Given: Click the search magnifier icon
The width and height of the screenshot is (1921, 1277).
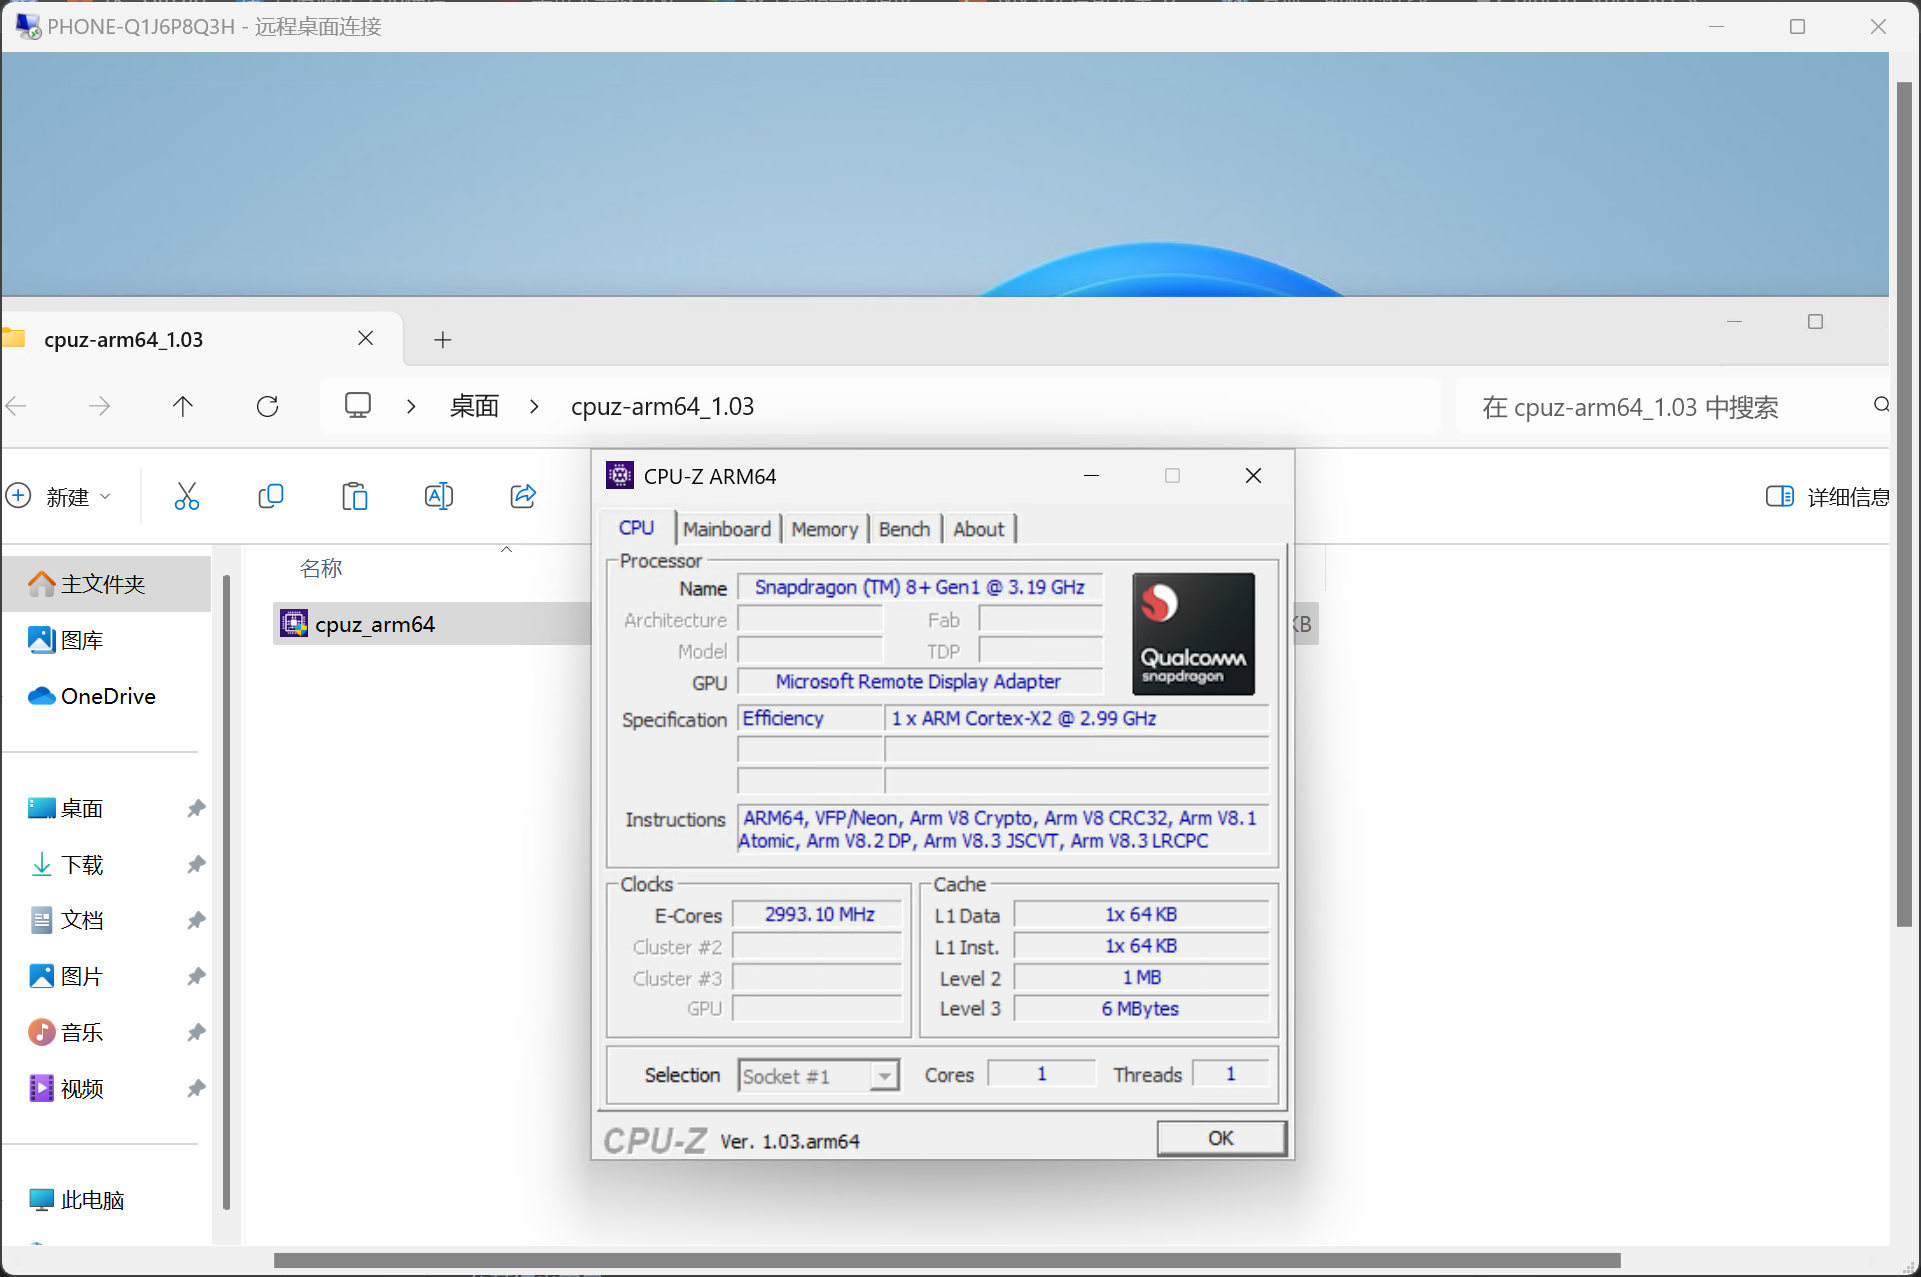Looking at the screenshot, I should point(1881,405).
